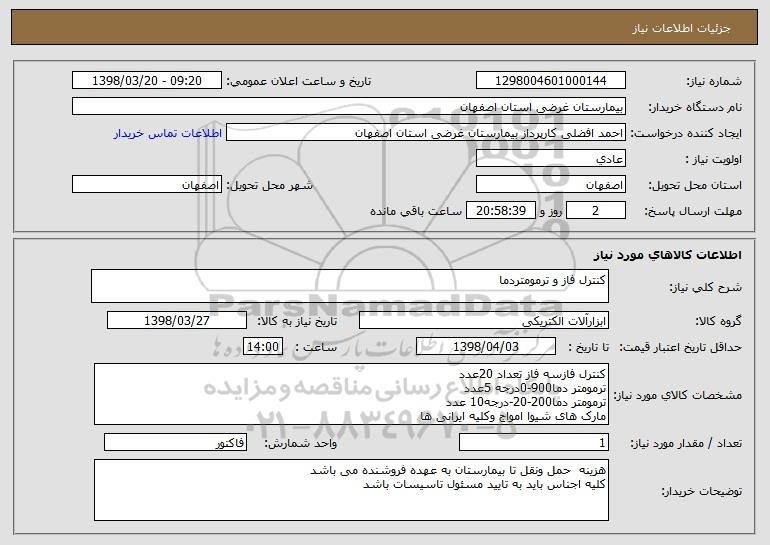Click the label شماره نیاز
The width and height of the screenshot is (770, 545).
(x=714, y=81)
